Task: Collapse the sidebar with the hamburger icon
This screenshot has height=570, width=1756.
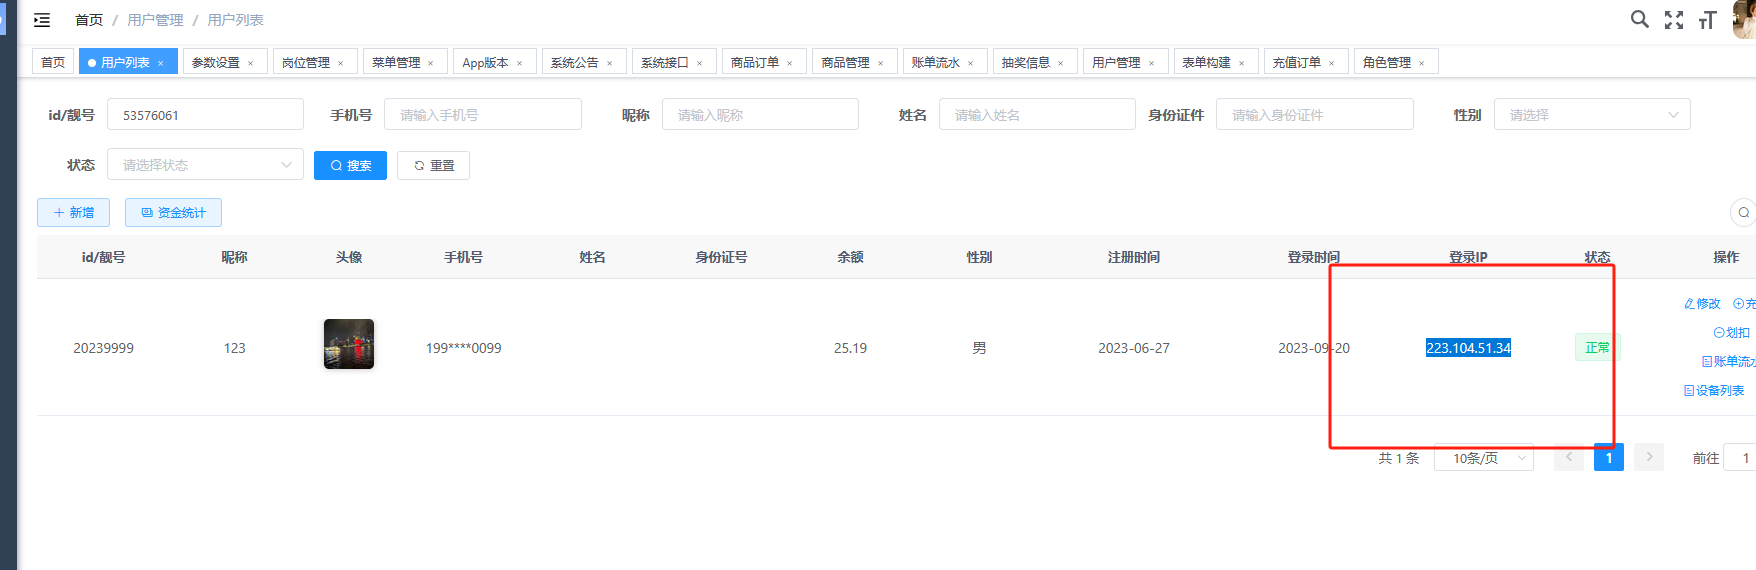Action: click(42, 20)
